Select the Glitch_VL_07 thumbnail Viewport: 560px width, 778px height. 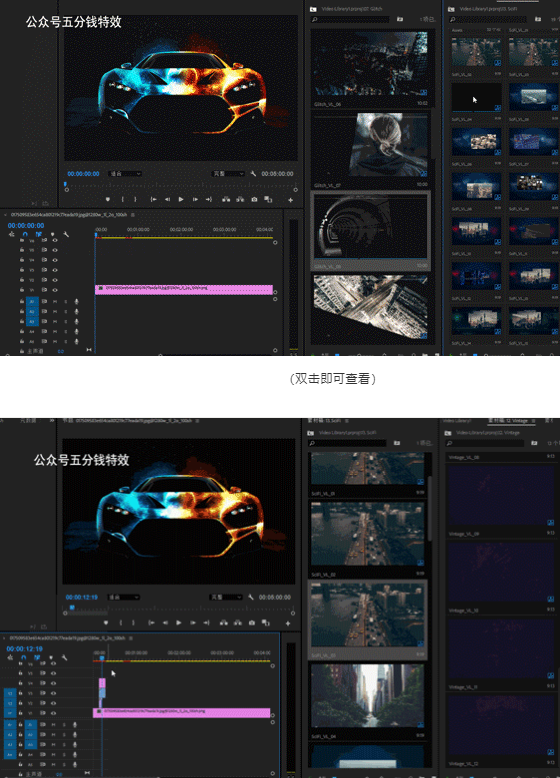[x=371, y=144]
